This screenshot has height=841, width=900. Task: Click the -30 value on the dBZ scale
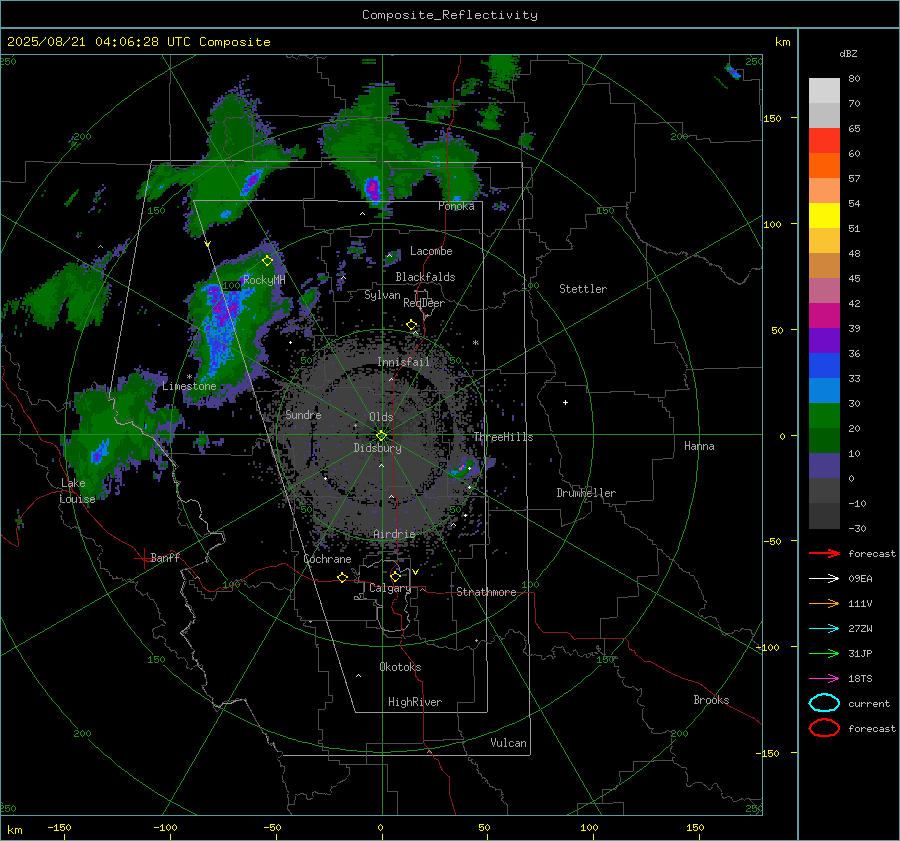(857, 529)
